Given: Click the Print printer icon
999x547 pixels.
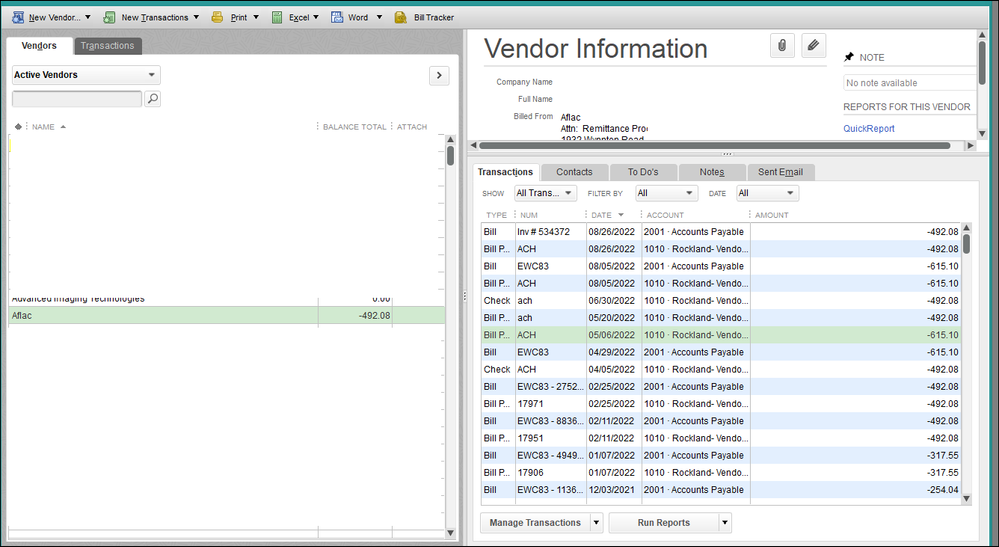Looking at the screenshot, I should pos(217,17).
